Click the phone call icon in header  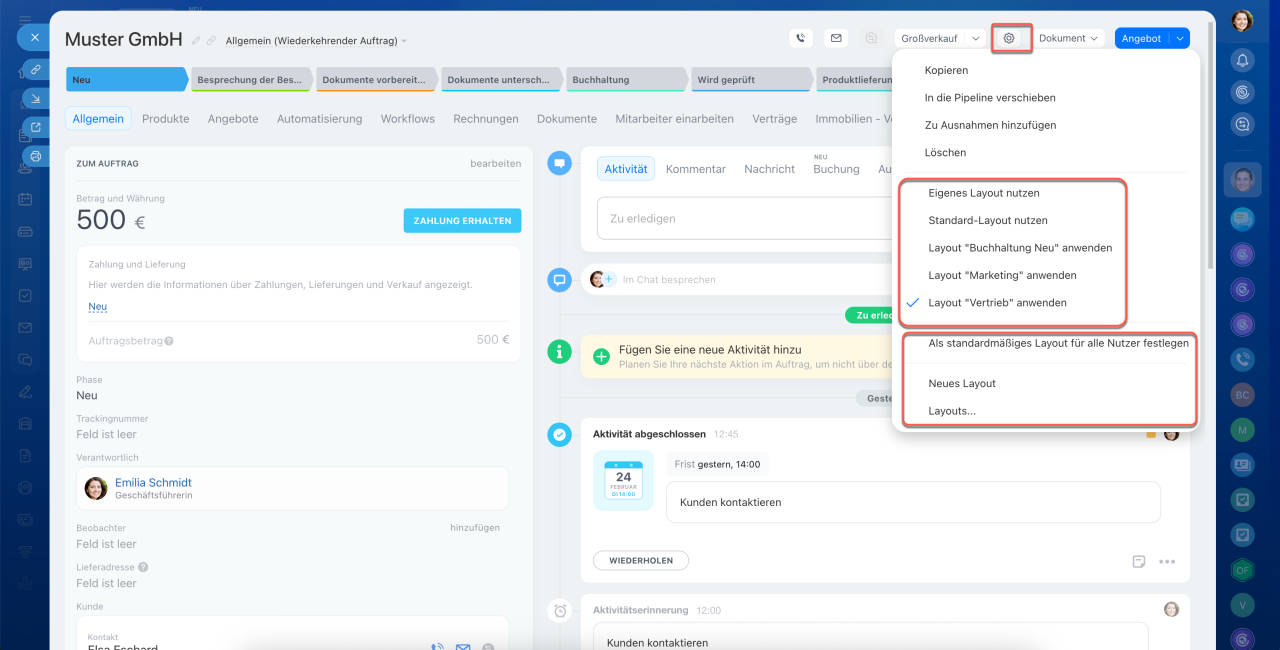coord(800,38)
